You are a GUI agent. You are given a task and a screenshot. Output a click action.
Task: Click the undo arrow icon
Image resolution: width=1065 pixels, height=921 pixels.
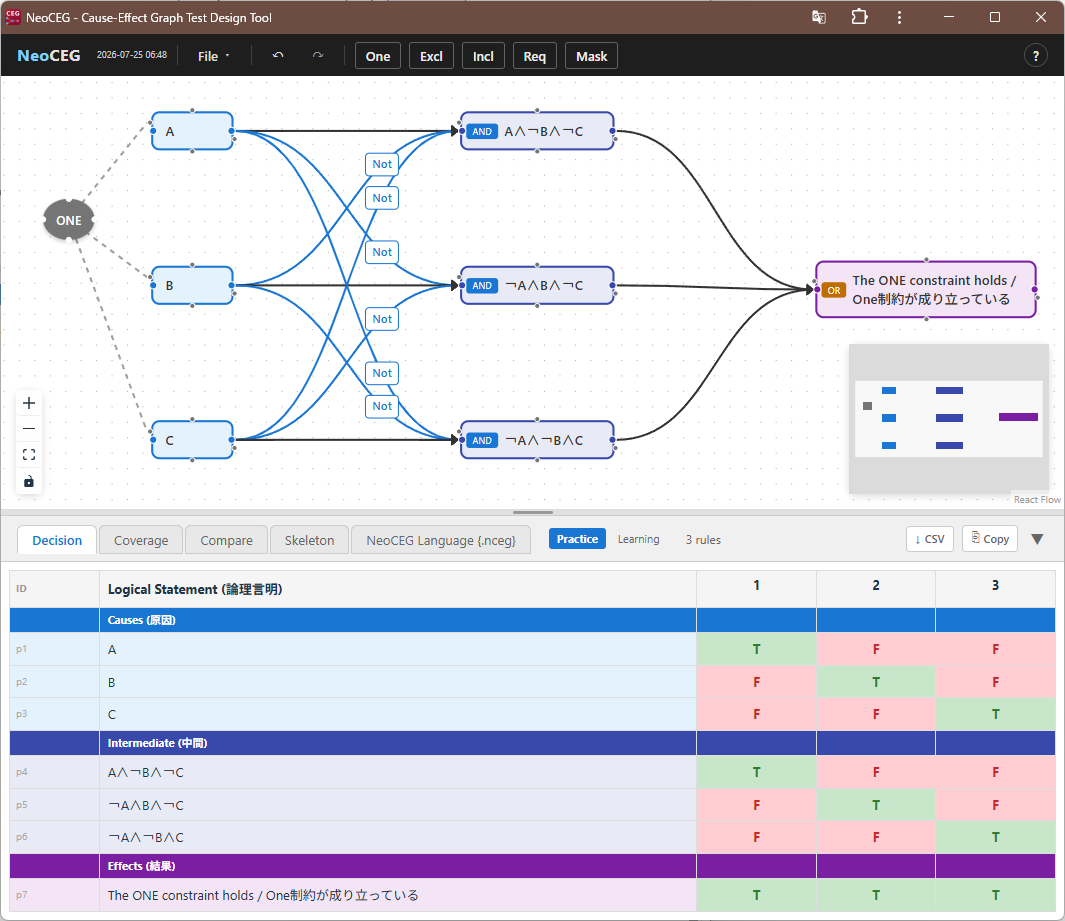[x=278, y=56]
